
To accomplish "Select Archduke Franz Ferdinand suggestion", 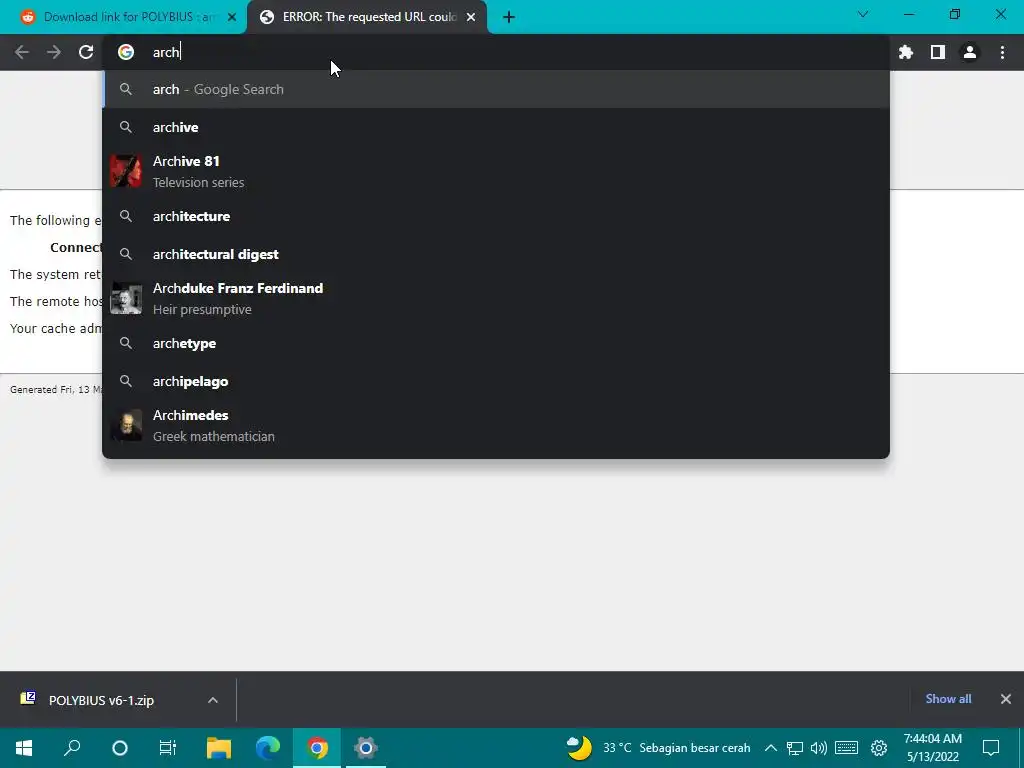I will (x=496, y=298).
